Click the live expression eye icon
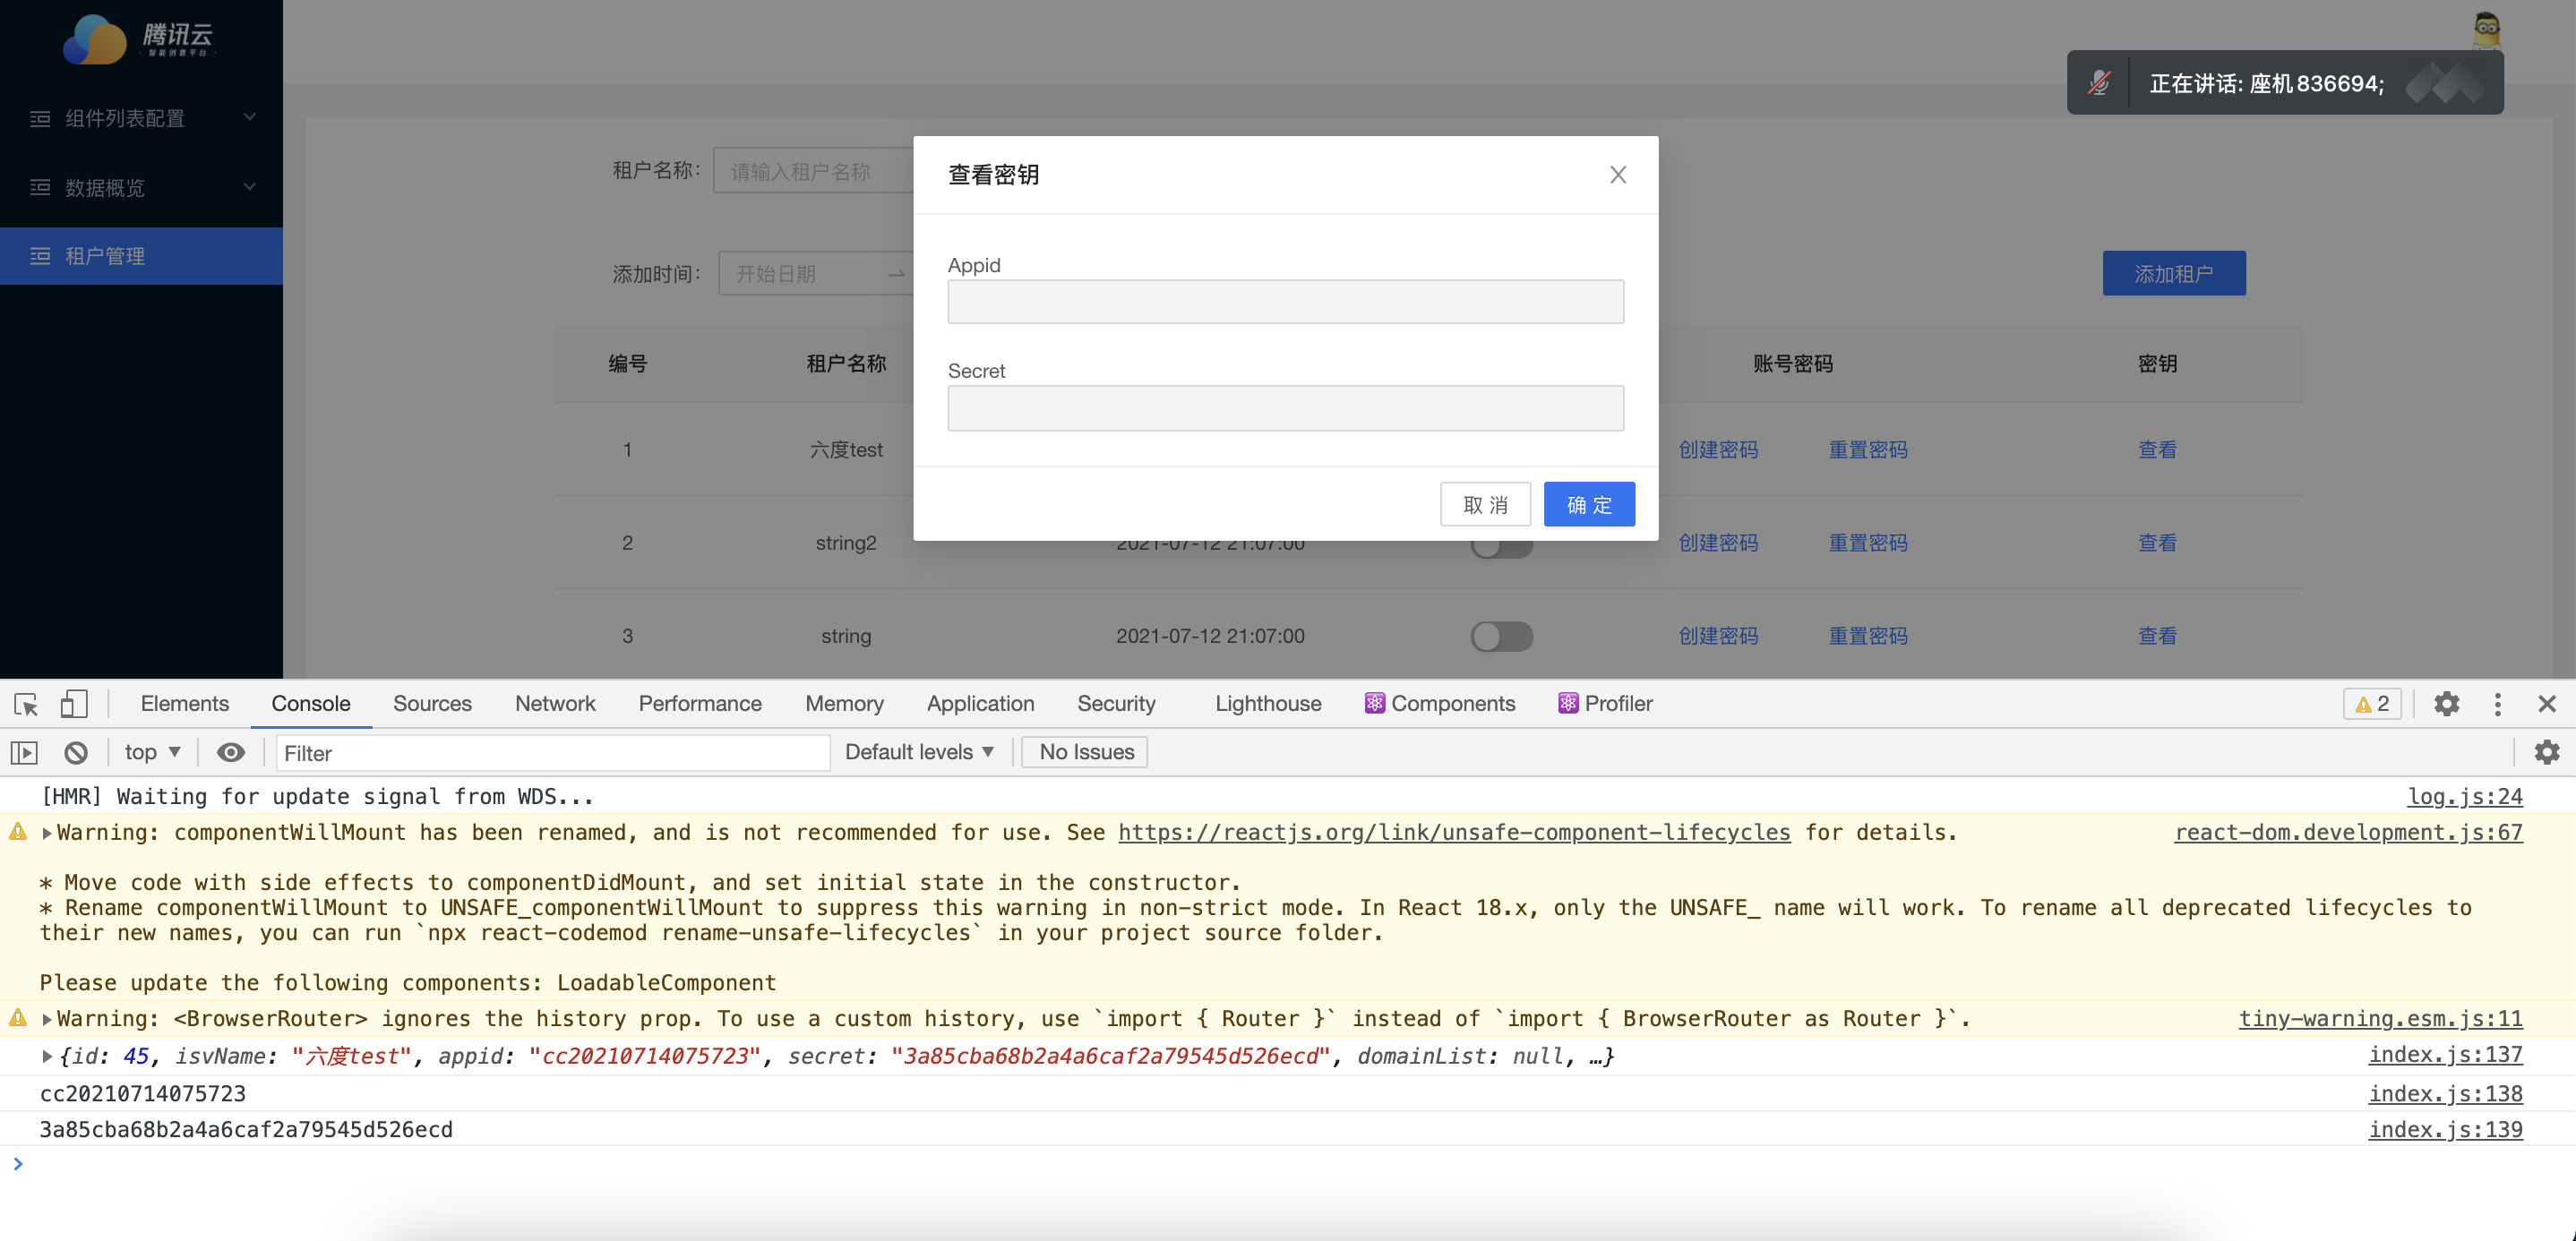 pyautogui.click(x=230, y=752)
